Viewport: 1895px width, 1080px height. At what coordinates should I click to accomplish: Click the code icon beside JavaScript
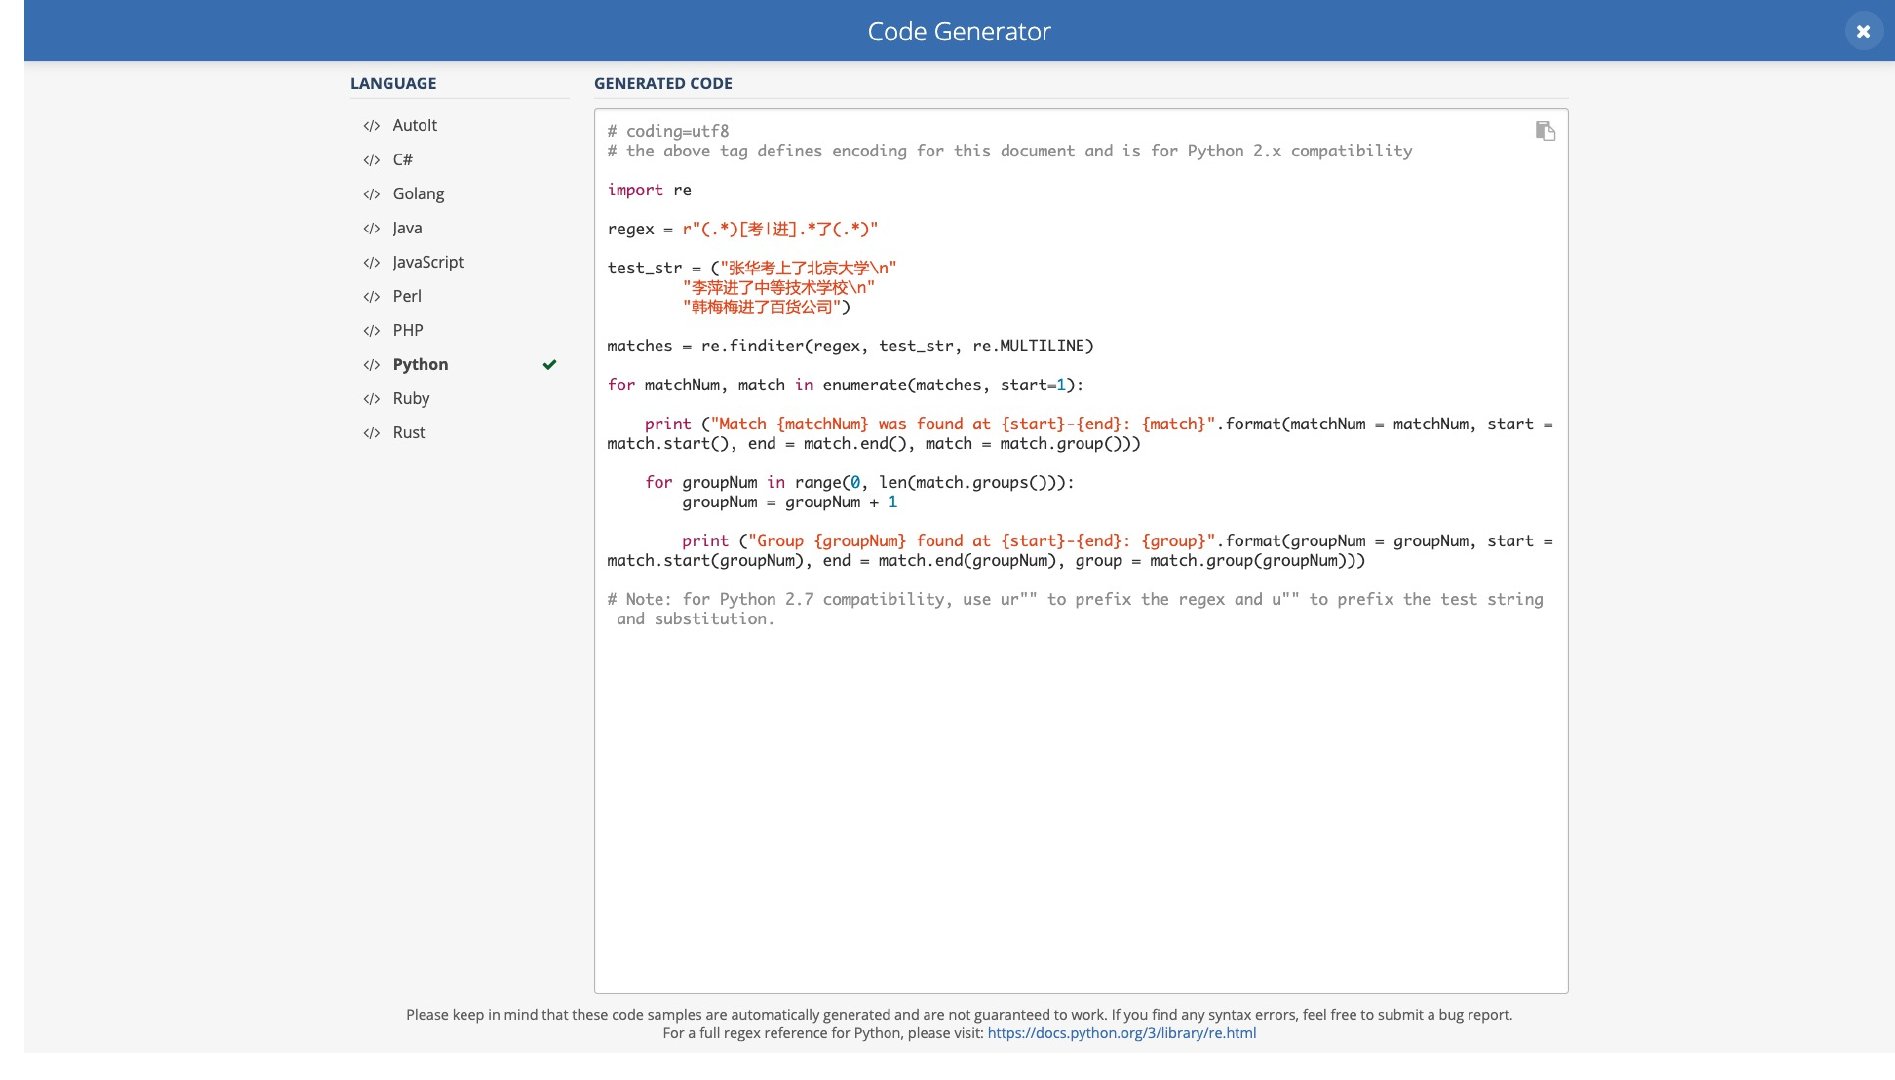tap(372, 262)
